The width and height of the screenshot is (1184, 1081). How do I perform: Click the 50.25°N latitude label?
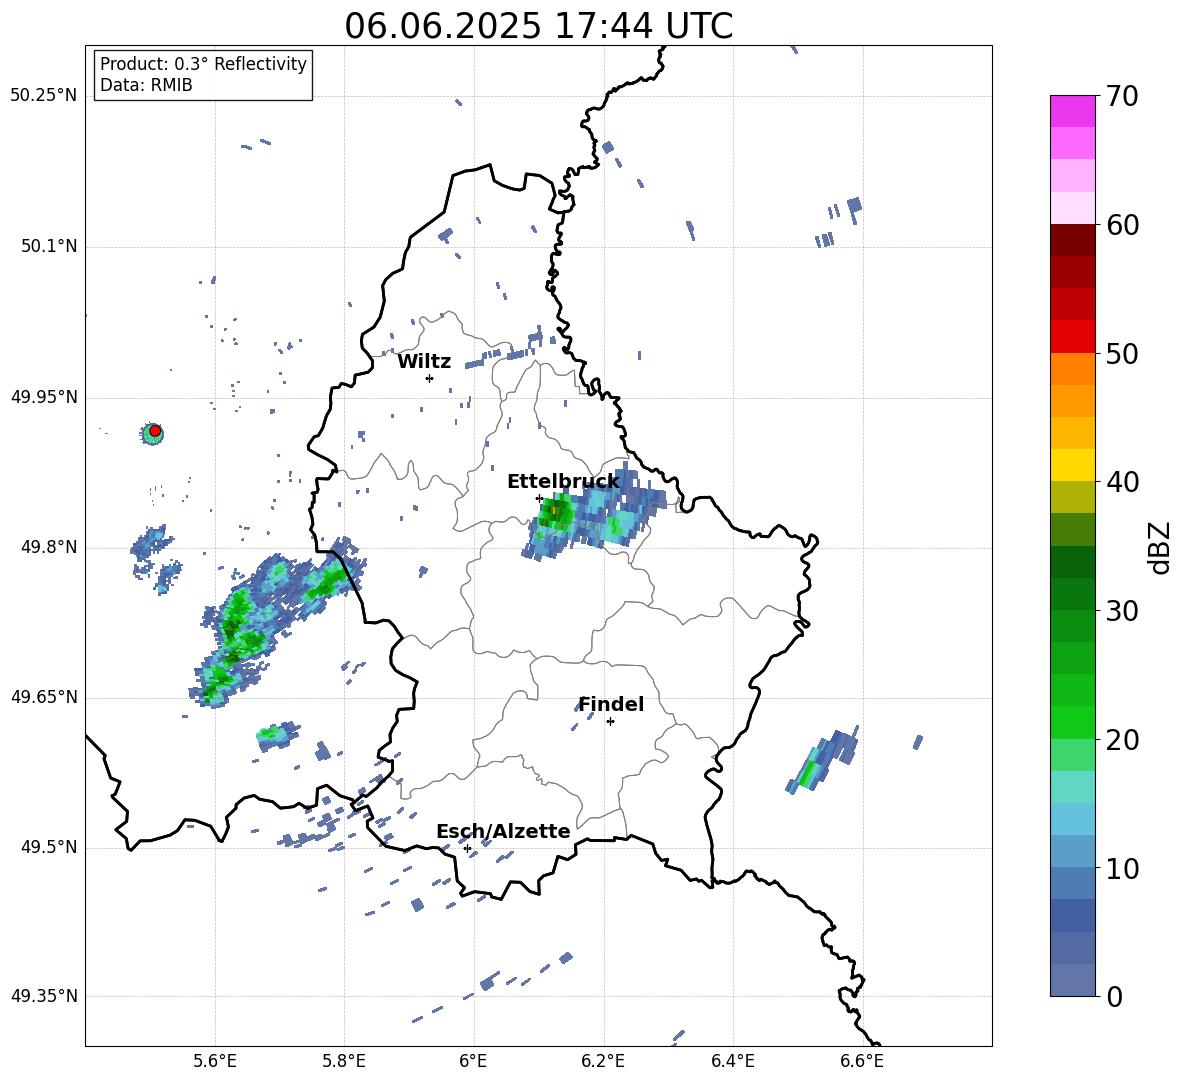coord(44,96)
